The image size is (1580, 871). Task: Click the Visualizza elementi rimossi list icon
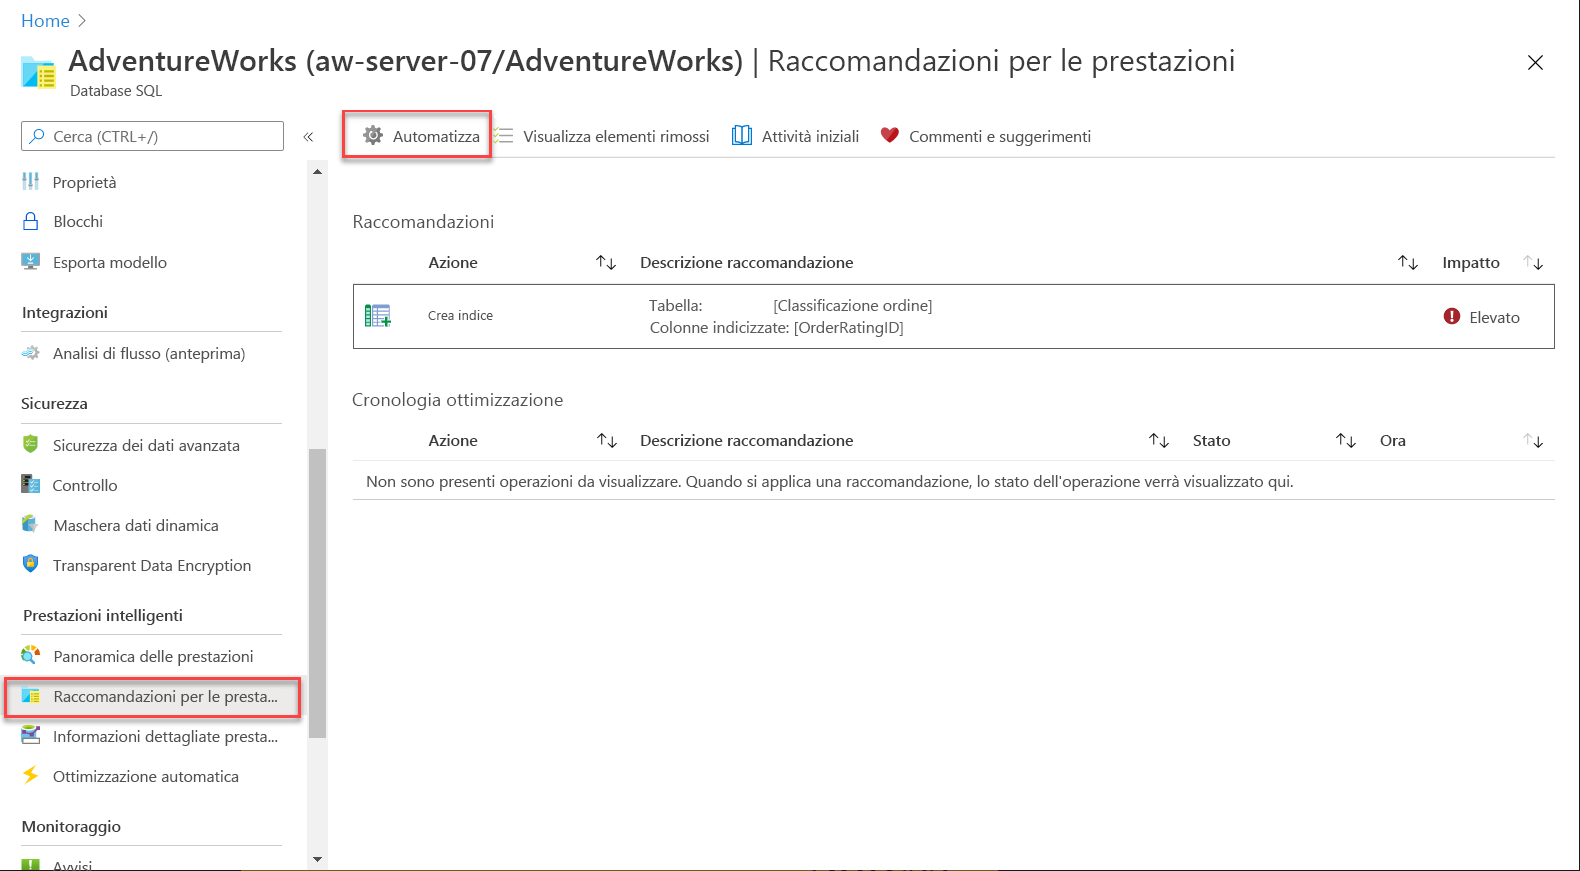[503, 135]
